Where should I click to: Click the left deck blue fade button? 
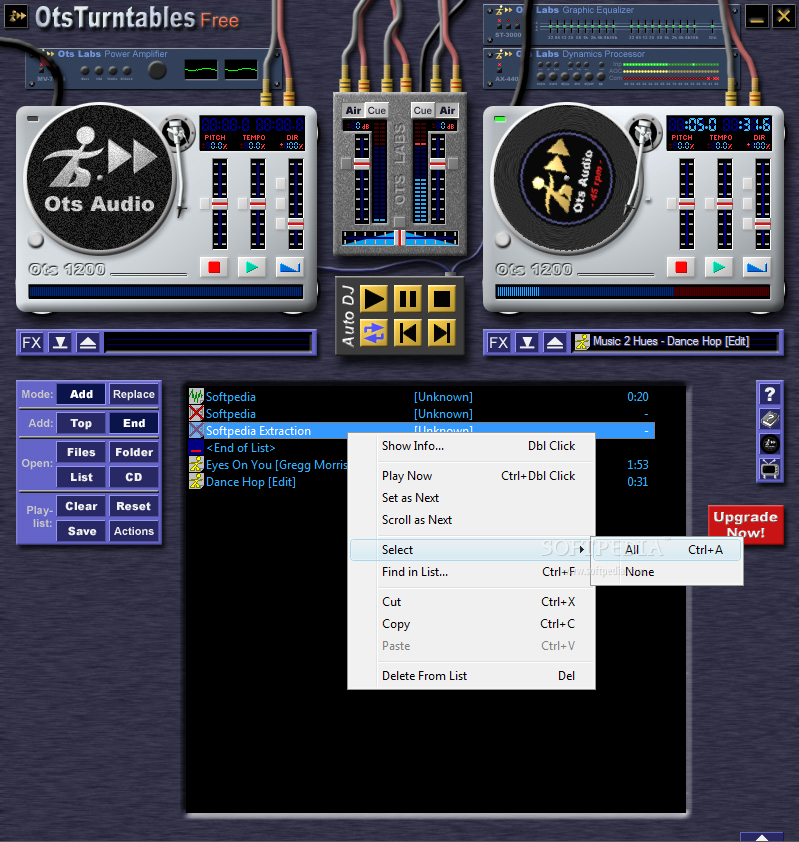click(290, 267)
